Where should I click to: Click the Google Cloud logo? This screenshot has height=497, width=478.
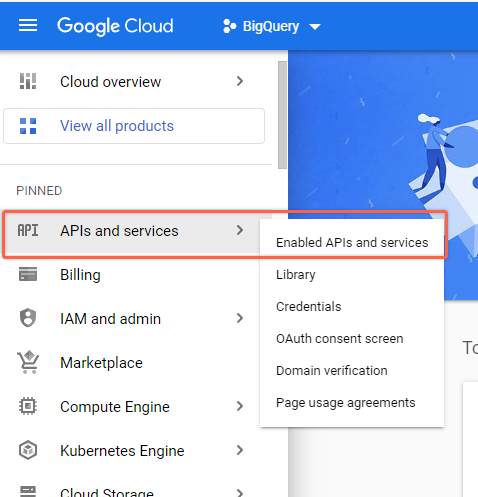point(115,26)
